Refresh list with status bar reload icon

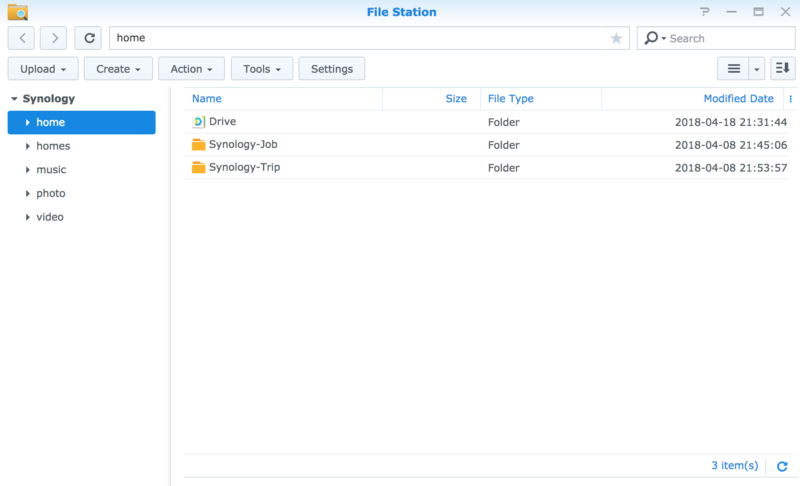(782, 466)
